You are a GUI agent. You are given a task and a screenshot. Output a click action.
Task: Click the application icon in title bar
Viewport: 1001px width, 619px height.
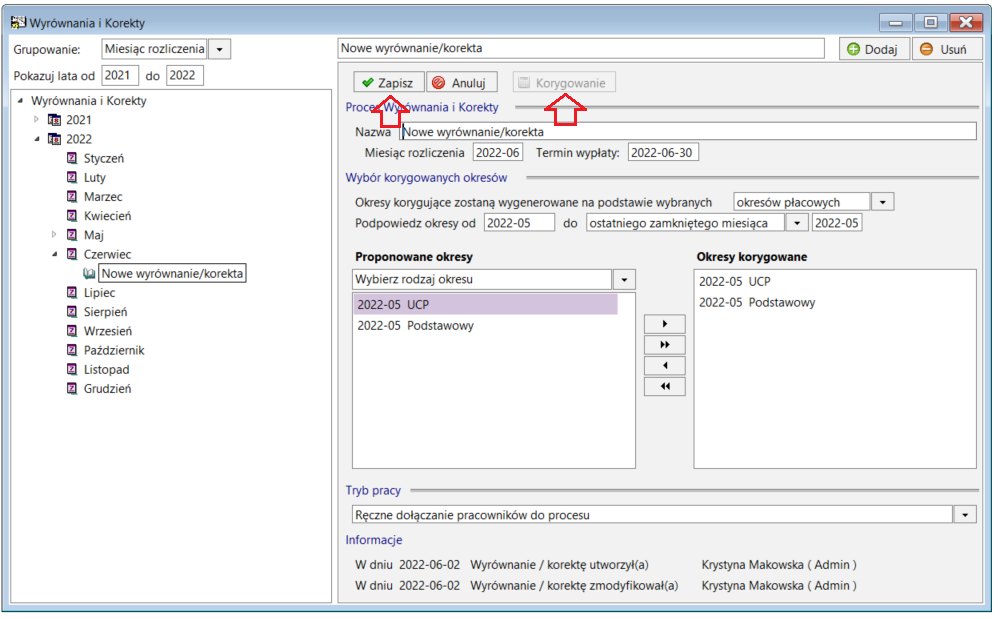click(18, 22)
